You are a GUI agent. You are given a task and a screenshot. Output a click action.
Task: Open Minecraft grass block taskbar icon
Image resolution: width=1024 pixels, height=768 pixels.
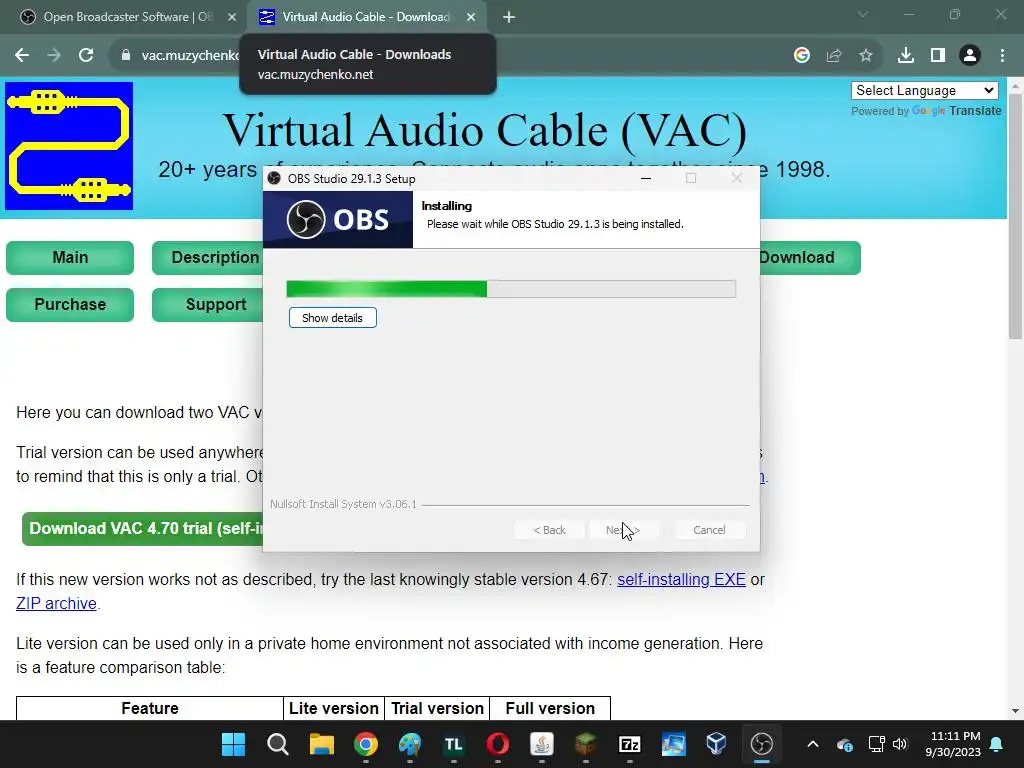pos(586,744)
